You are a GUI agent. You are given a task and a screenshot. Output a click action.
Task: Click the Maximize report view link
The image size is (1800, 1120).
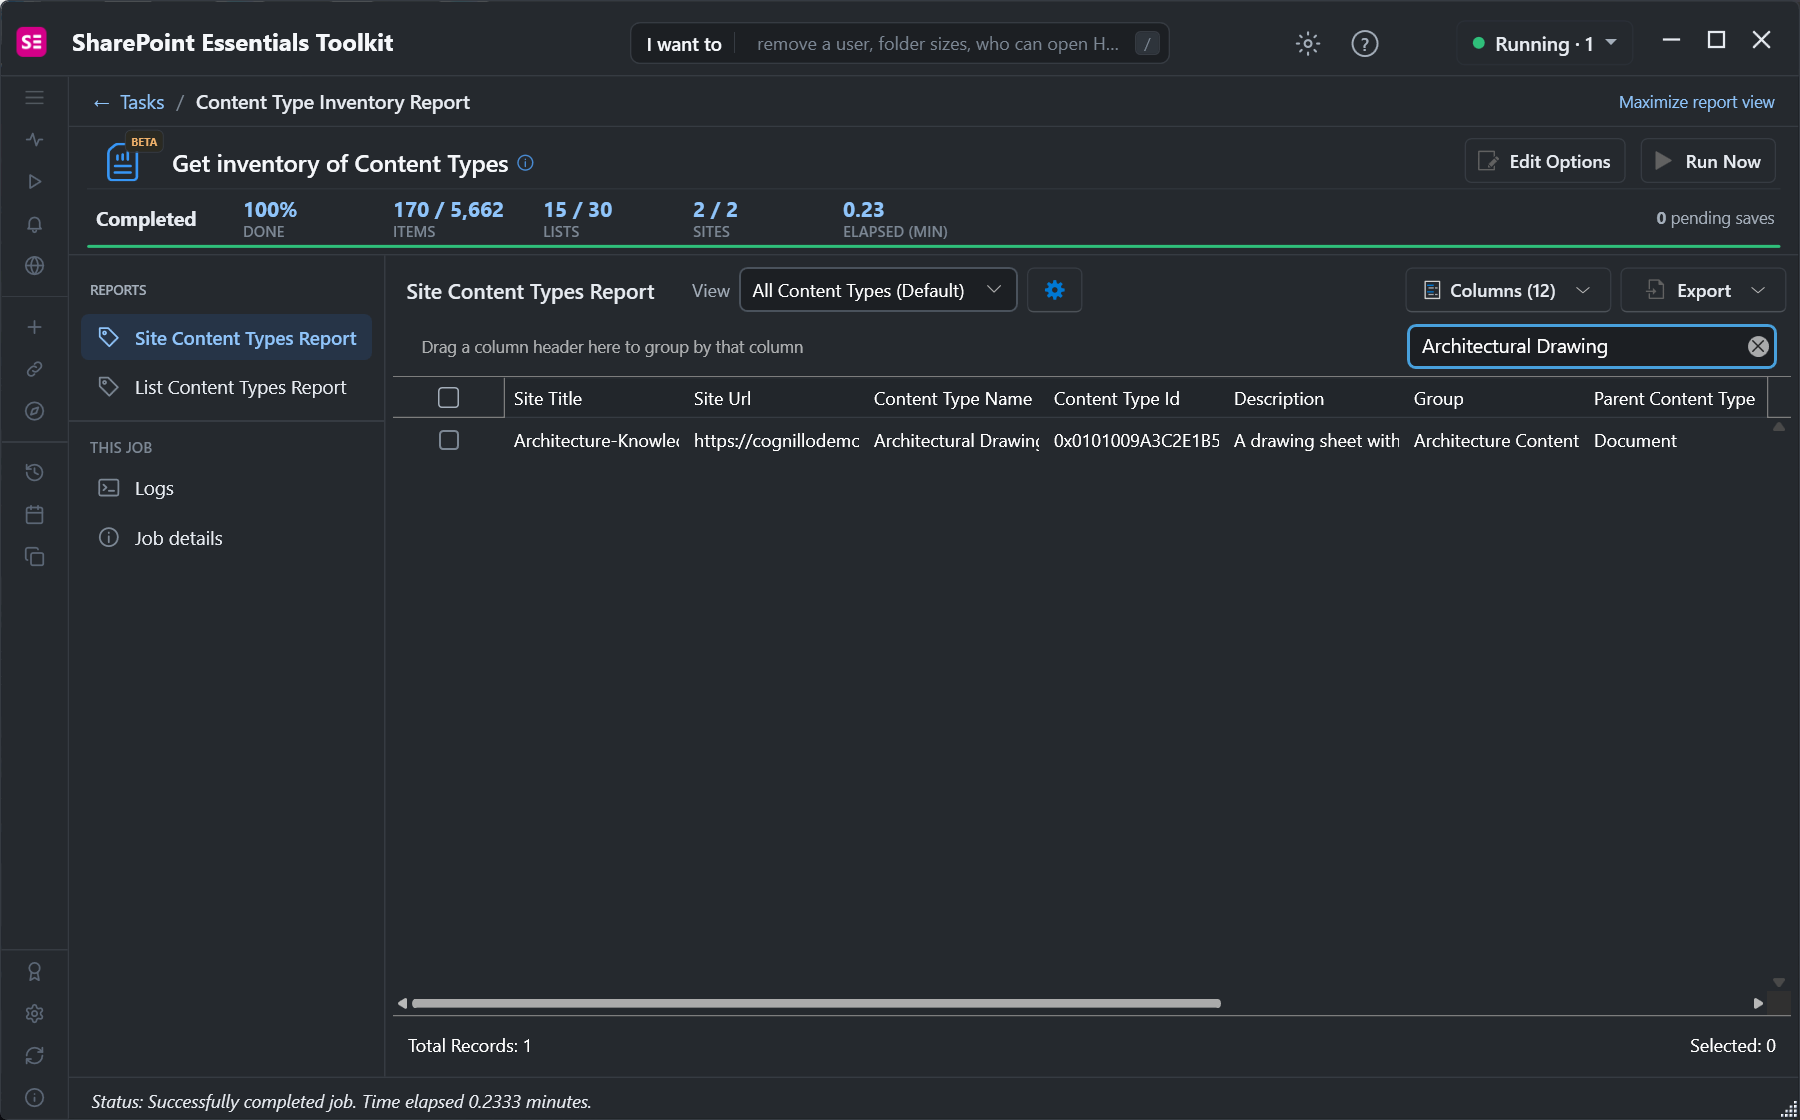pyautogui.click(x=1696, y=102)
